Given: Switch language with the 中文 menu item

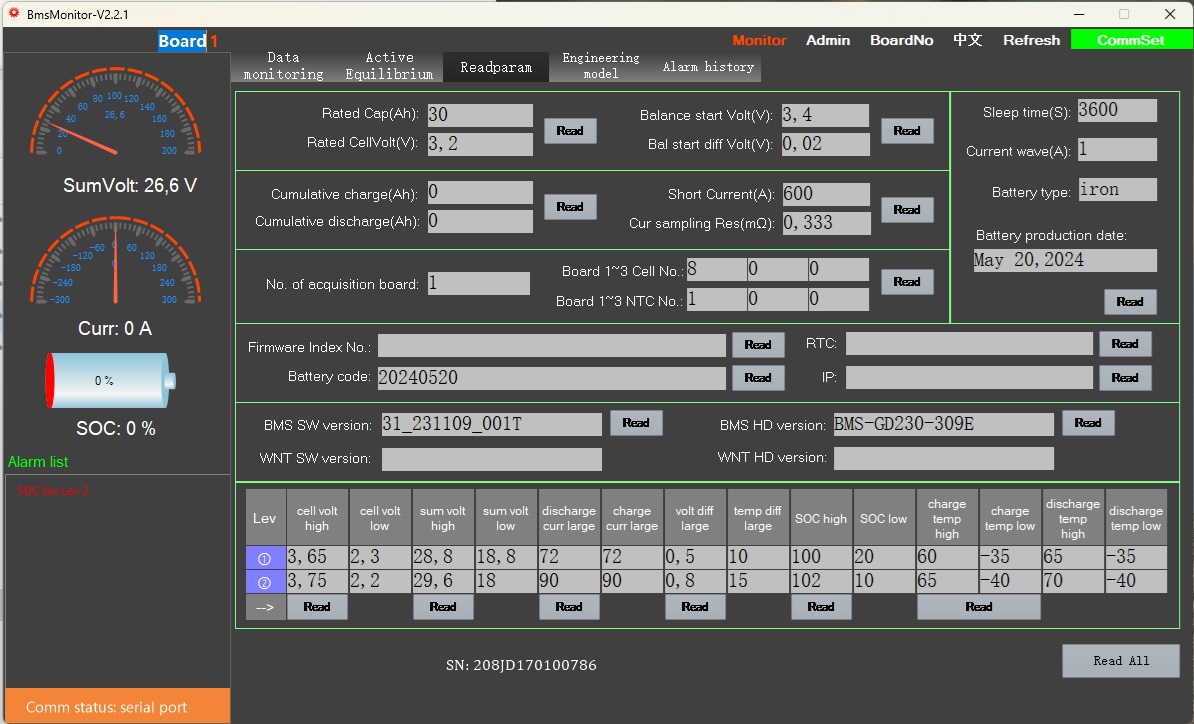Looking at the screenshot, I should tap(967, 40).
